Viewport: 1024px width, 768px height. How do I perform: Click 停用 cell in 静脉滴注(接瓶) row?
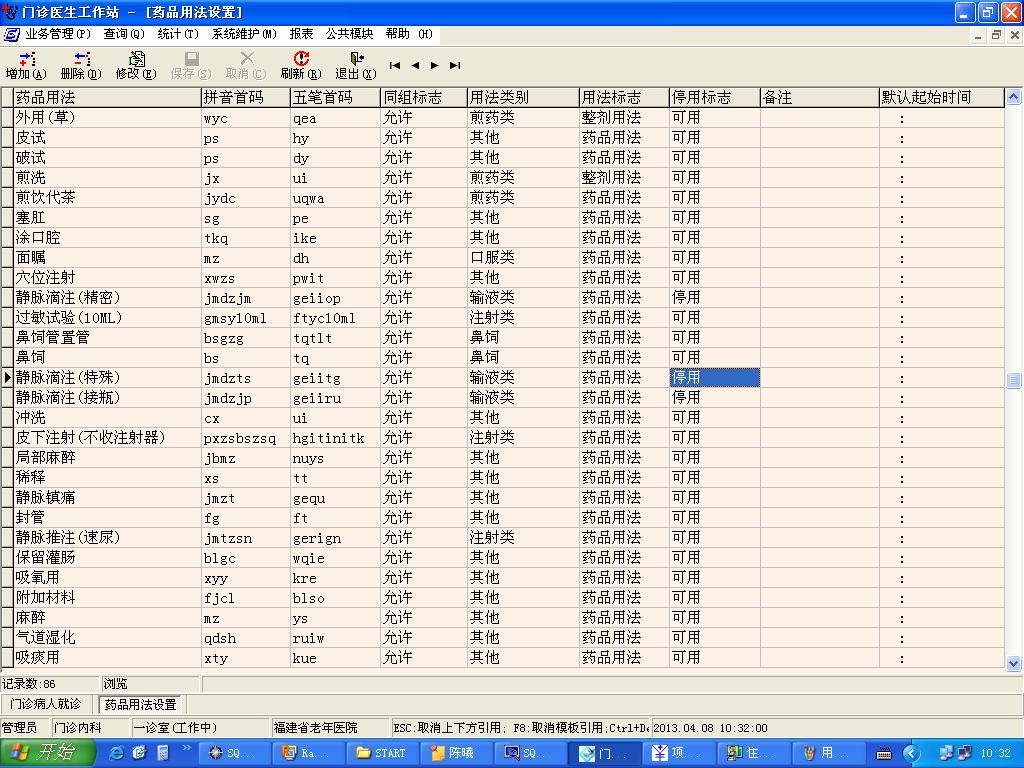coord(715,398)
